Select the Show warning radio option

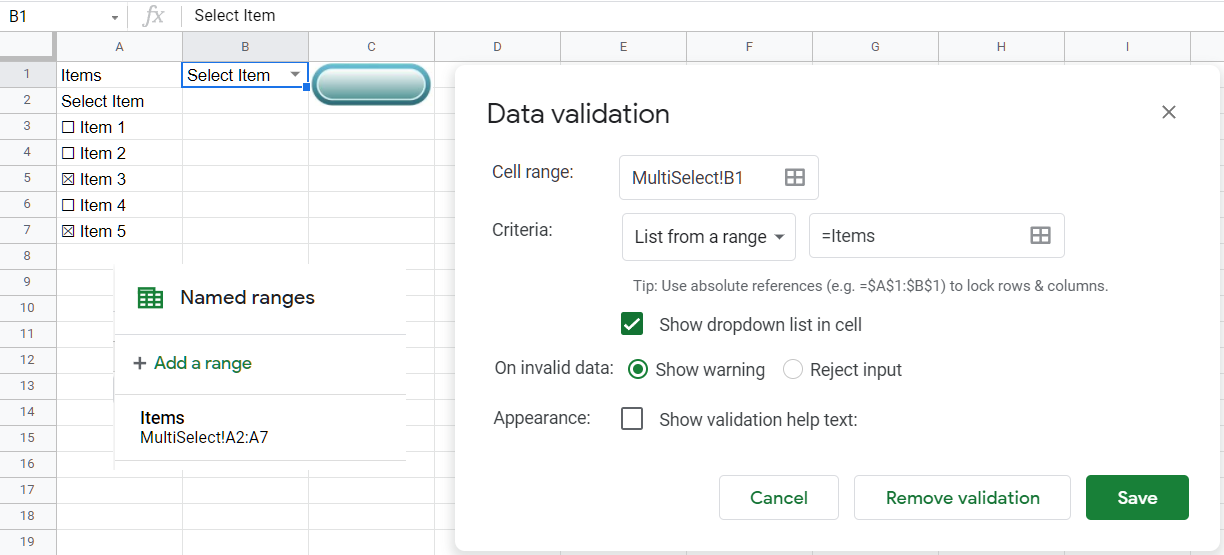[638, 370]
